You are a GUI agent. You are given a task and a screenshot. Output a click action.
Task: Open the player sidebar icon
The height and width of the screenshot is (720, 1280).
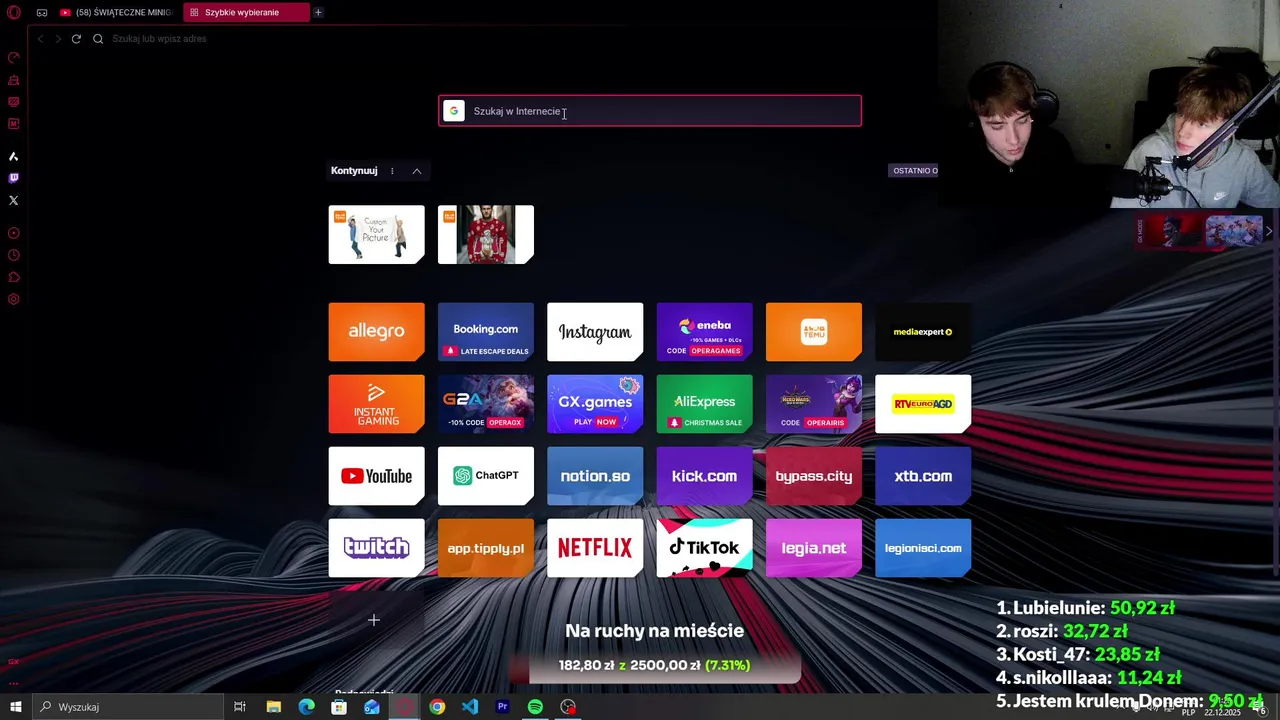click(x=14, y=233)
